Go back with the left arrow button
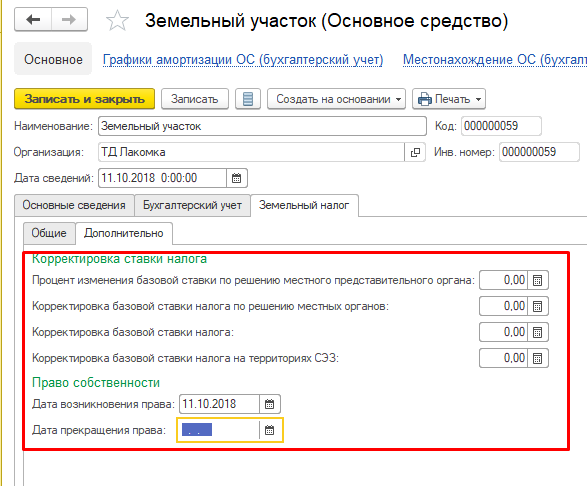587x486 pixels. (x=33, y=19)
